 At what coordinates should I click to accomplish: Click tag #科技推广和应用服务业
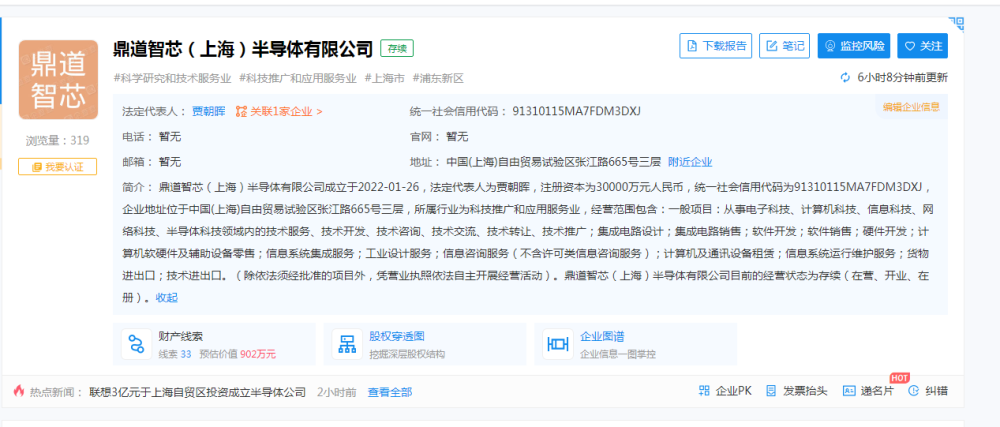[x=298, y=78]
